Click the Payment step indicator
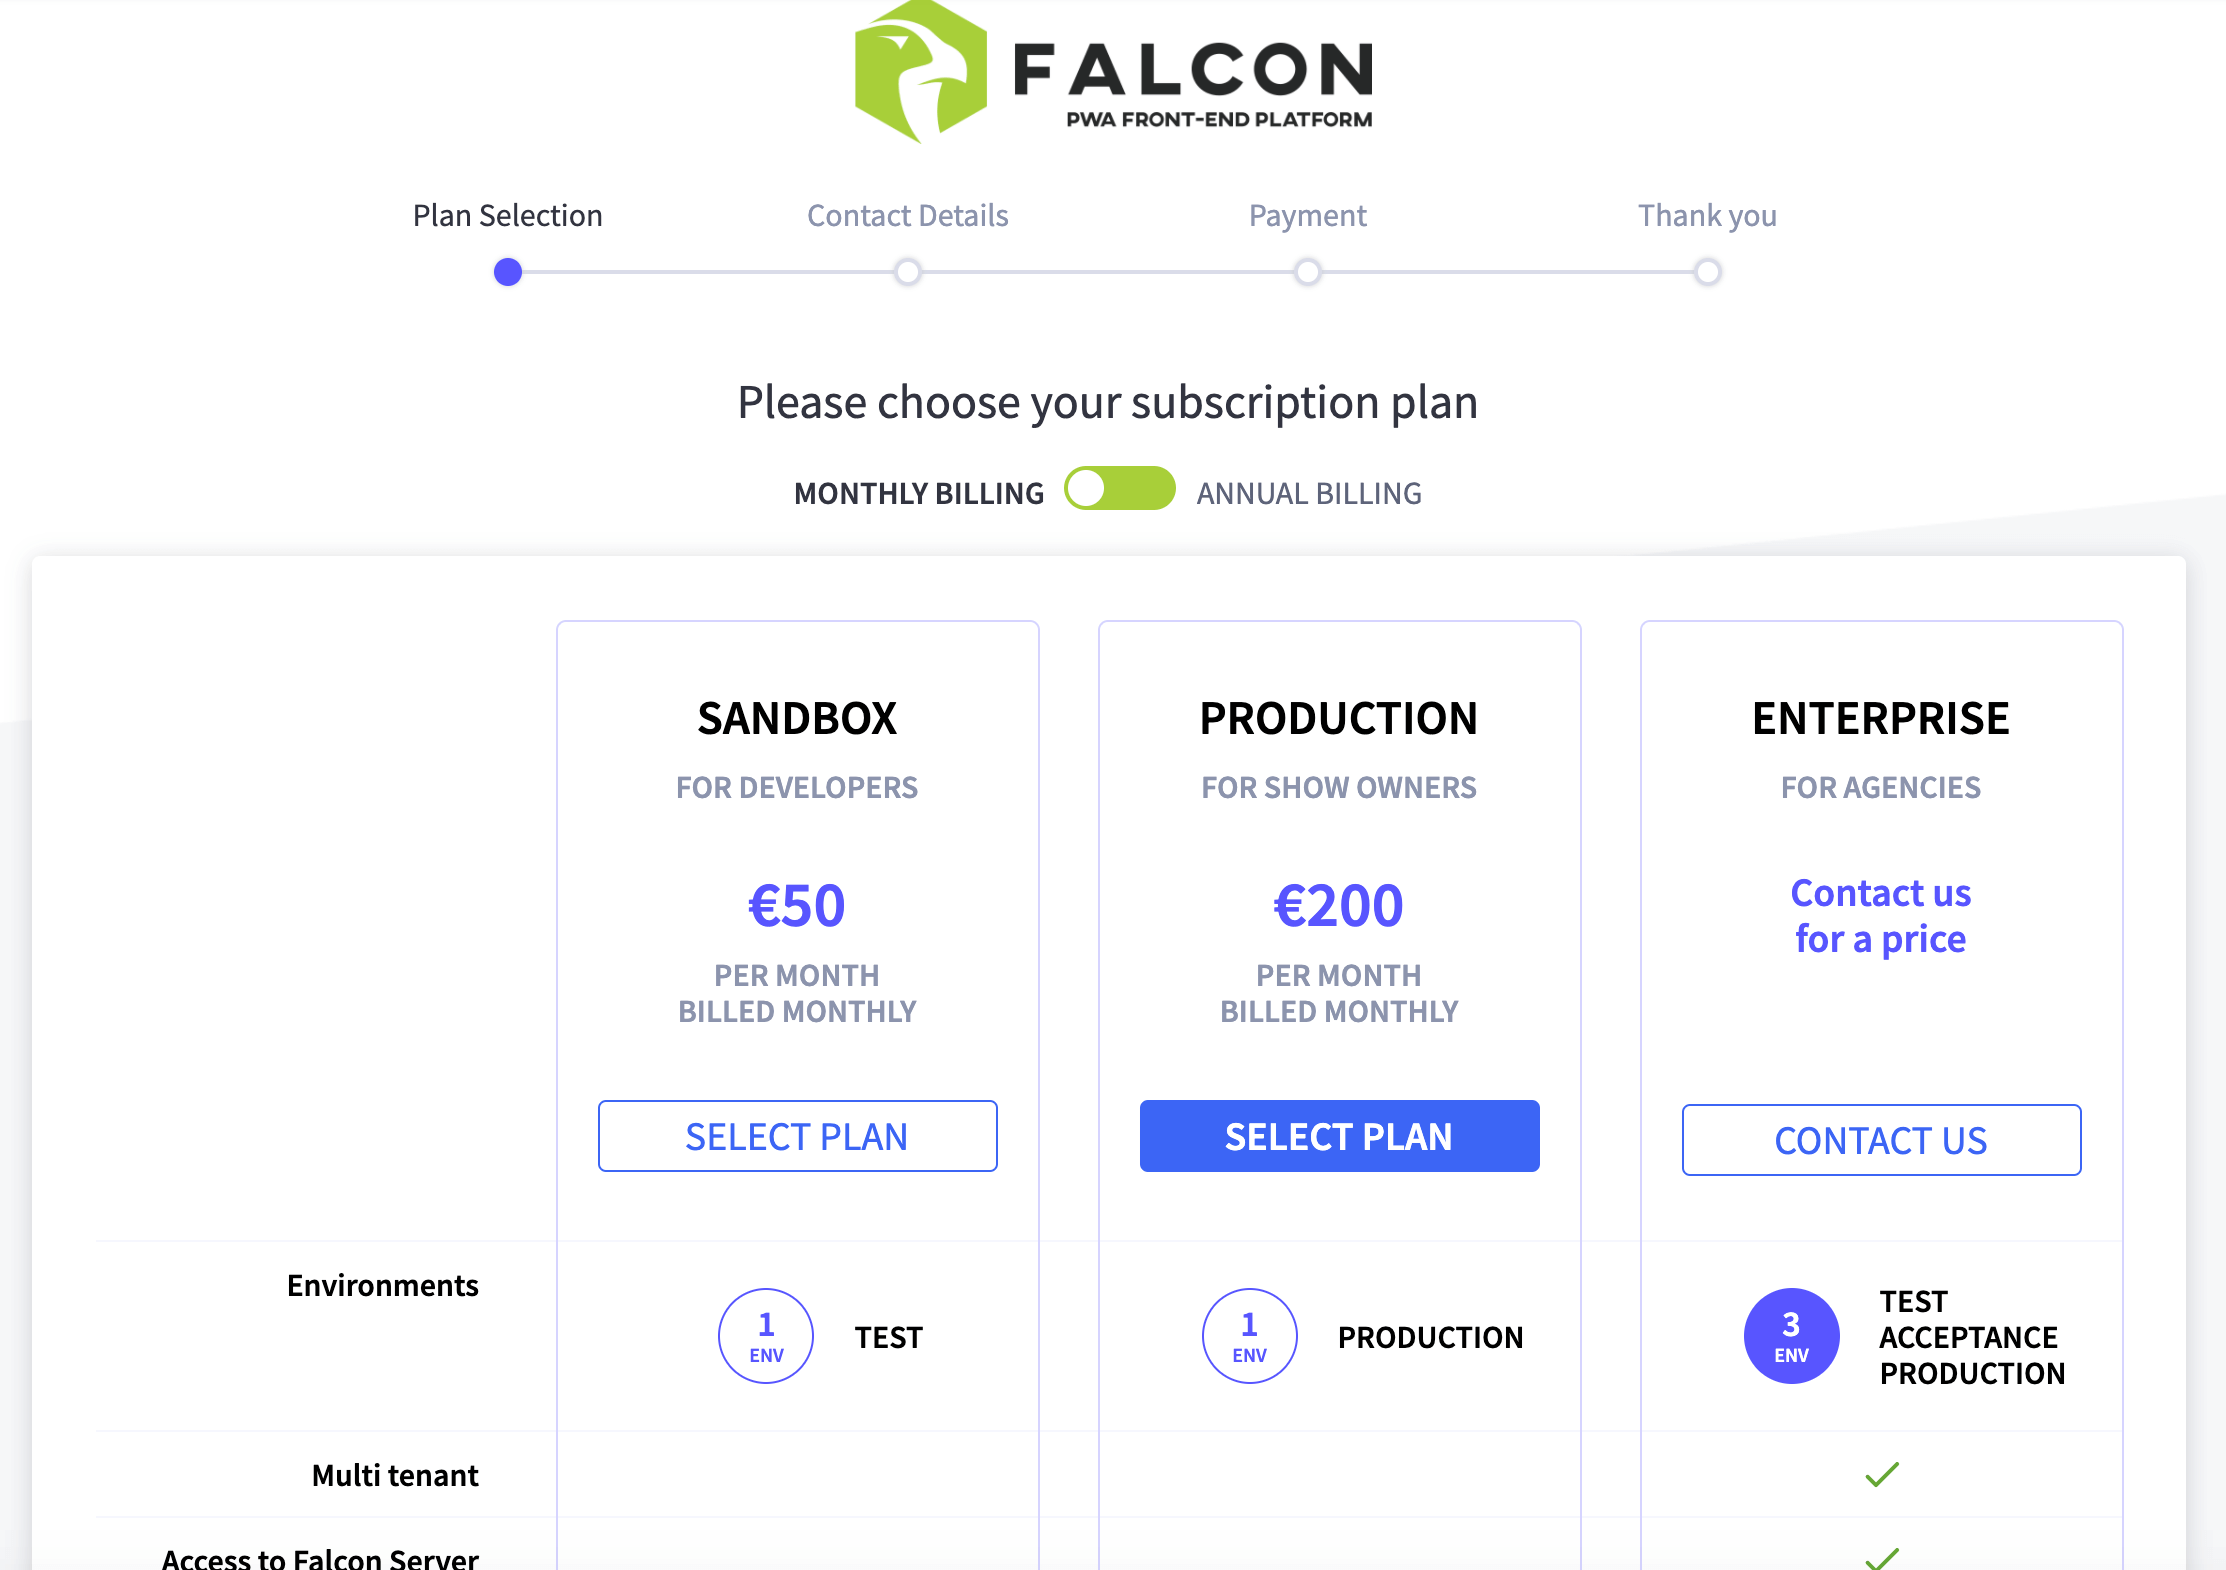This screenshot has height=1570, width=2226. 1307,270
